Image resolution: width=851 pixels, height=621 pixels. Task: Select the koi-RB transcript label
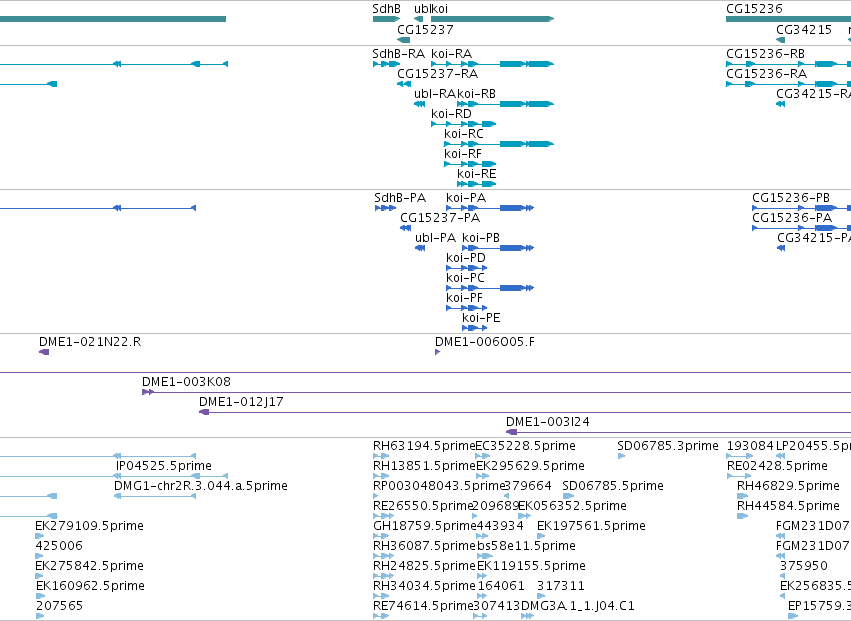click(477, 94)
